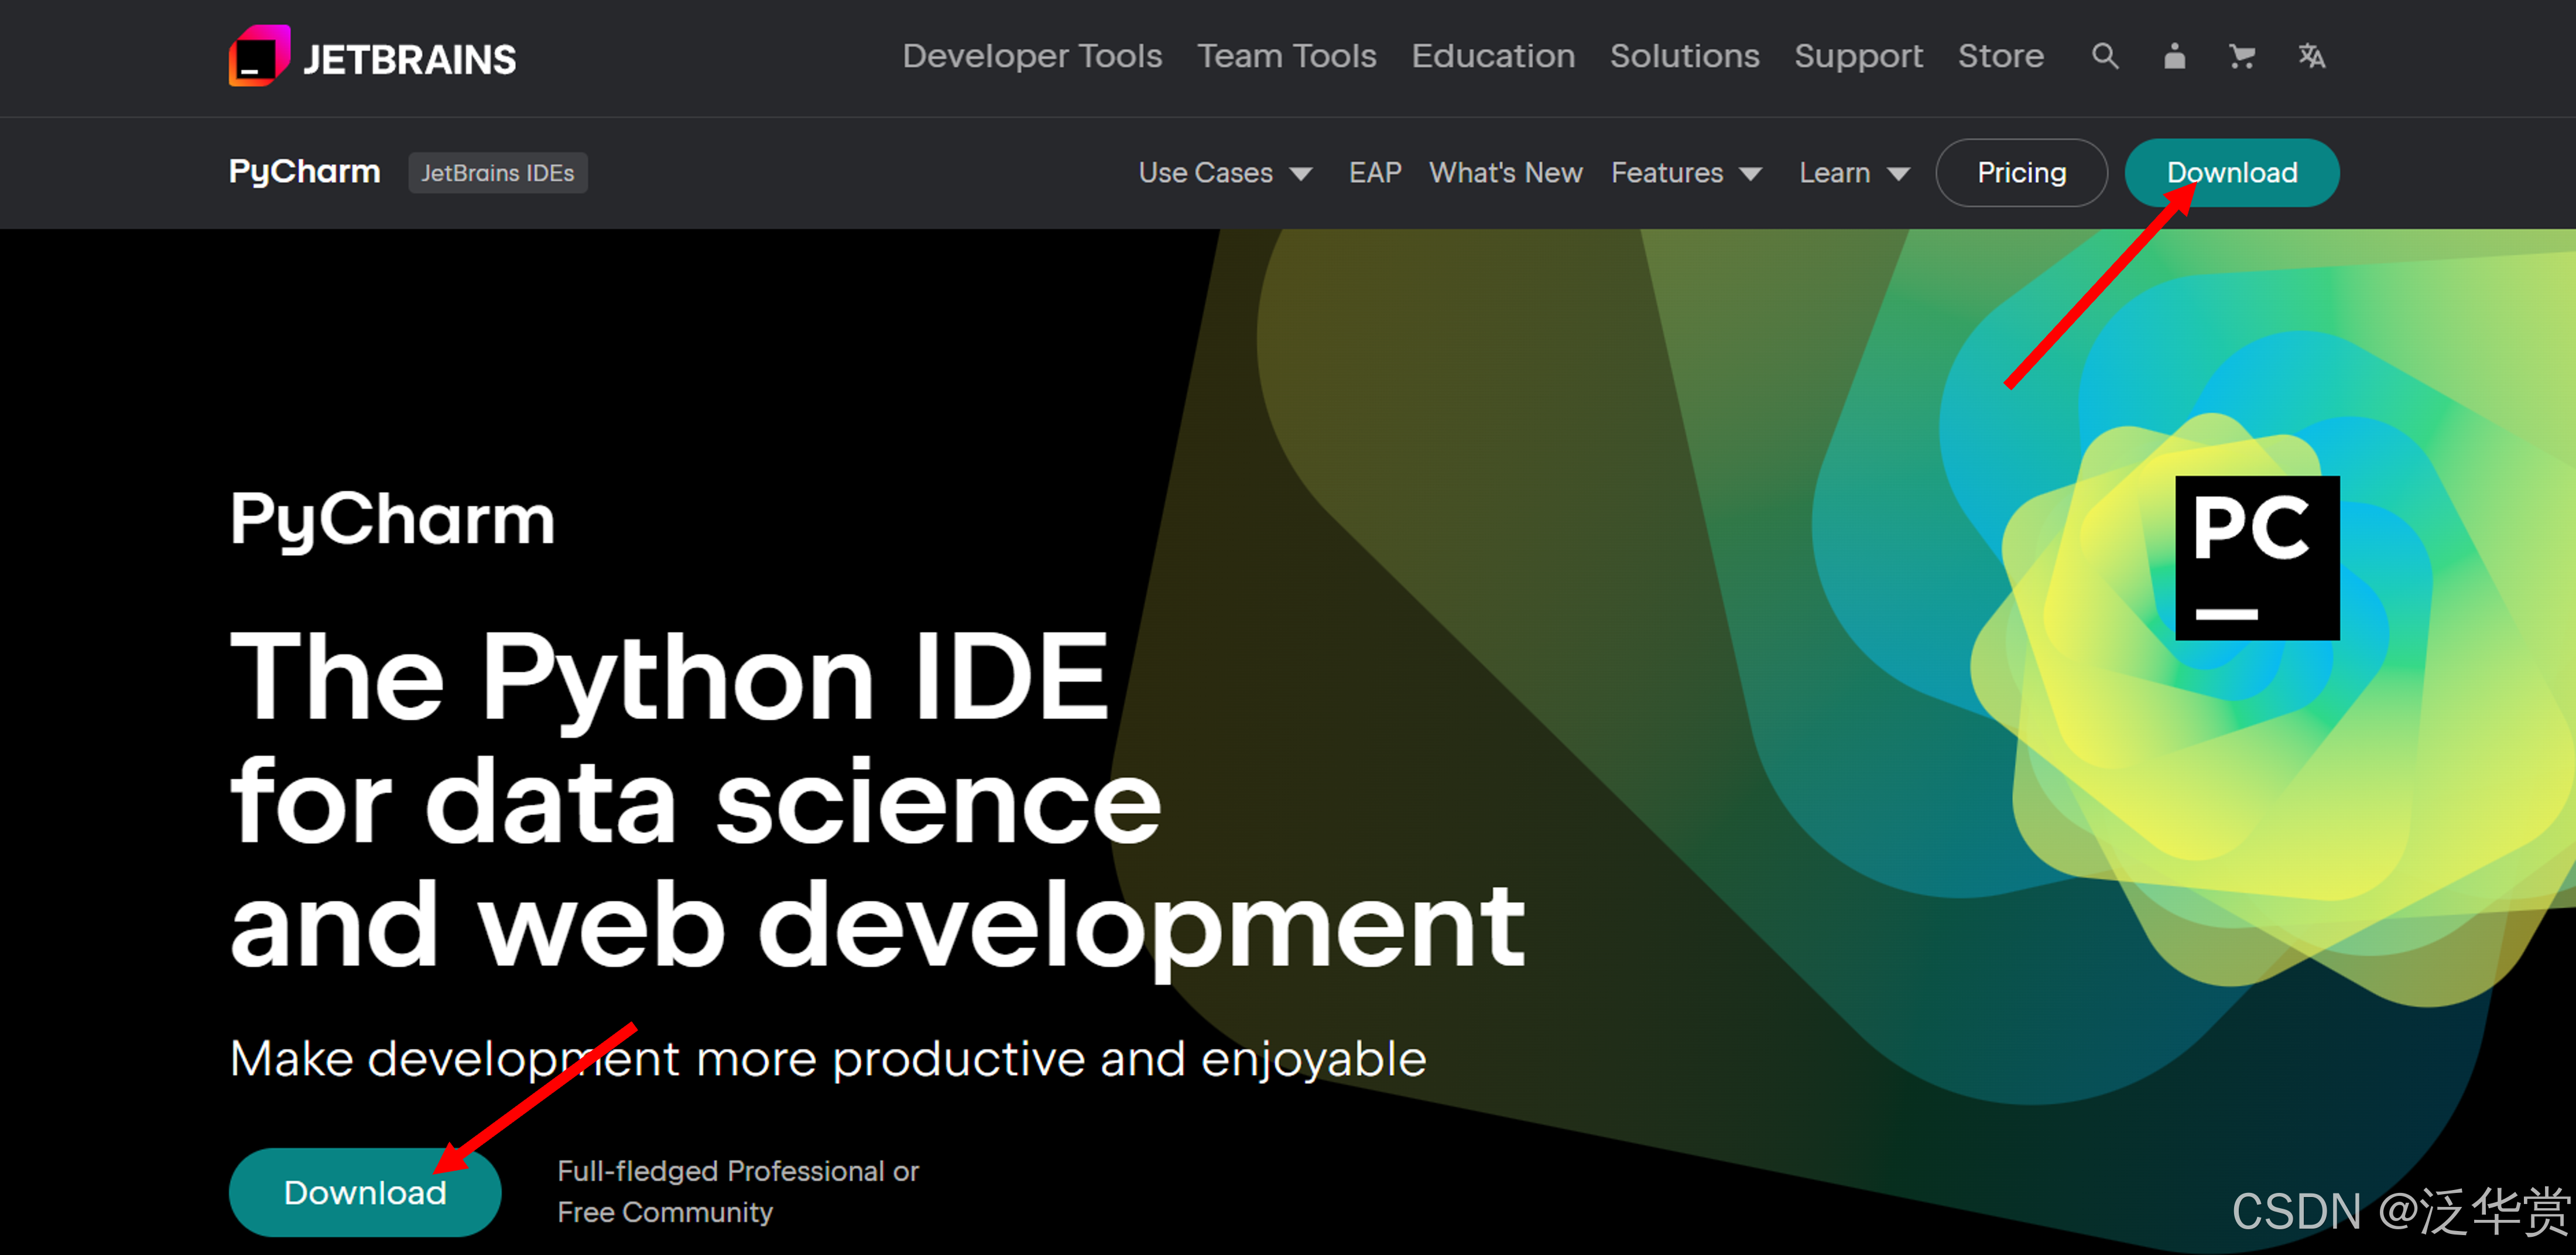Expand the Features dropdown arrow
The width and height of the screenshot is (2576, 1255).
click(1750, 174)
